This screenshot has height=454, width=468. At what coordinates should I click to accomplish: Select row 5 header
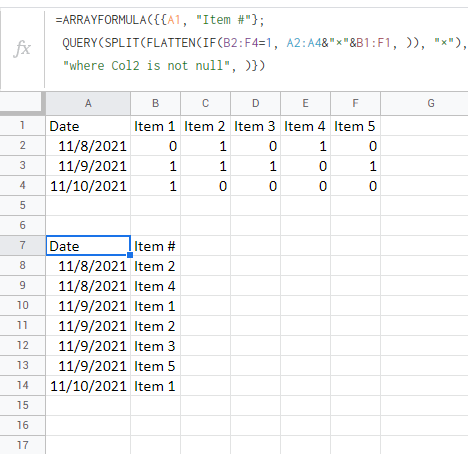pos(22,206)
